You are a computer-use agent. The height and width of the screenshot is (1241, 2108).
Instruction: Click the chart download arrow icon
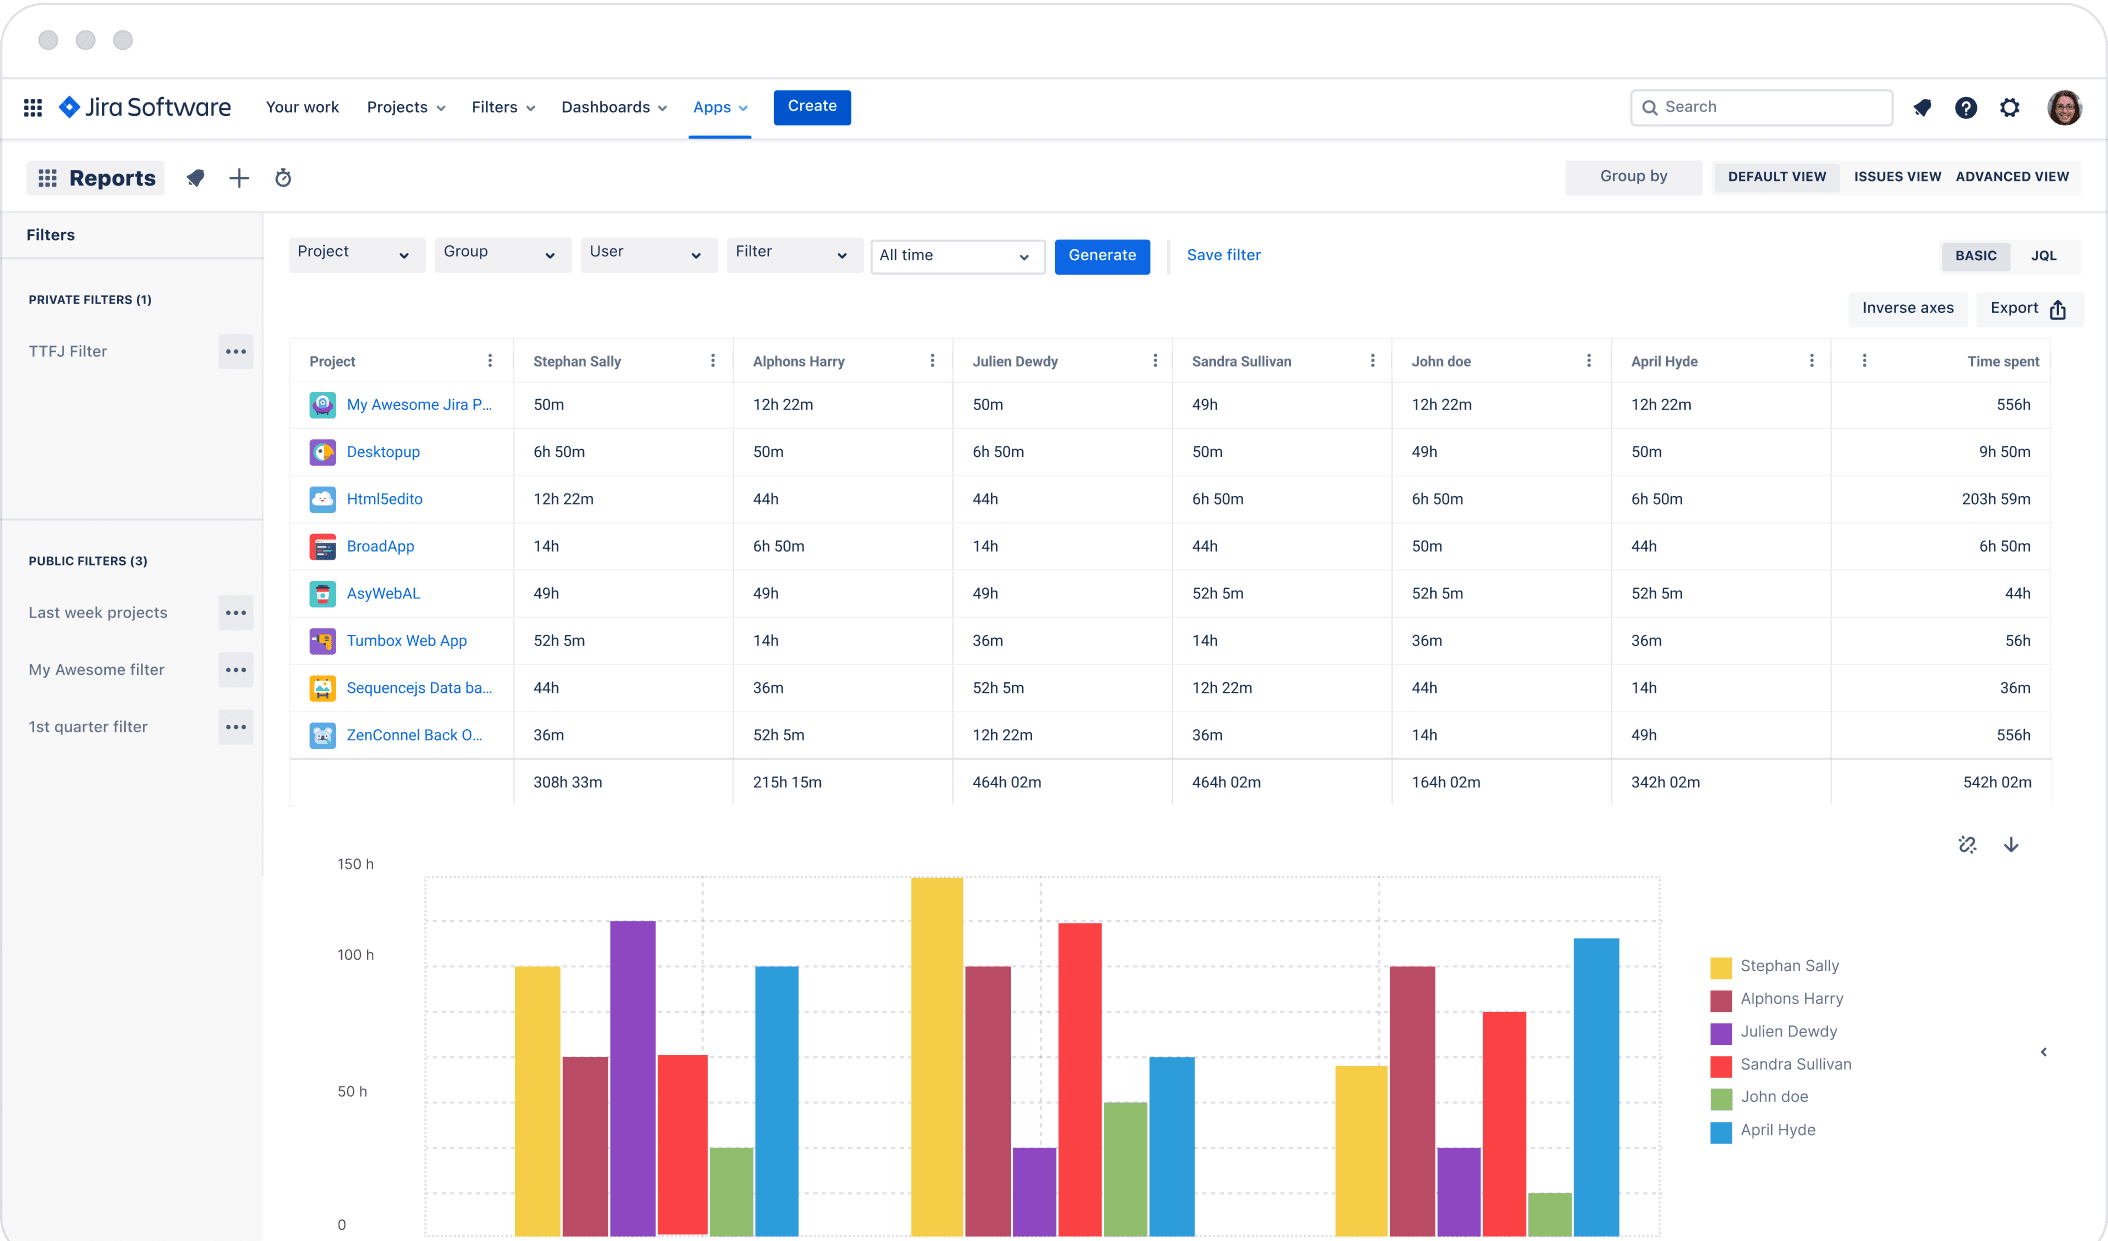tap(2011, 845)
